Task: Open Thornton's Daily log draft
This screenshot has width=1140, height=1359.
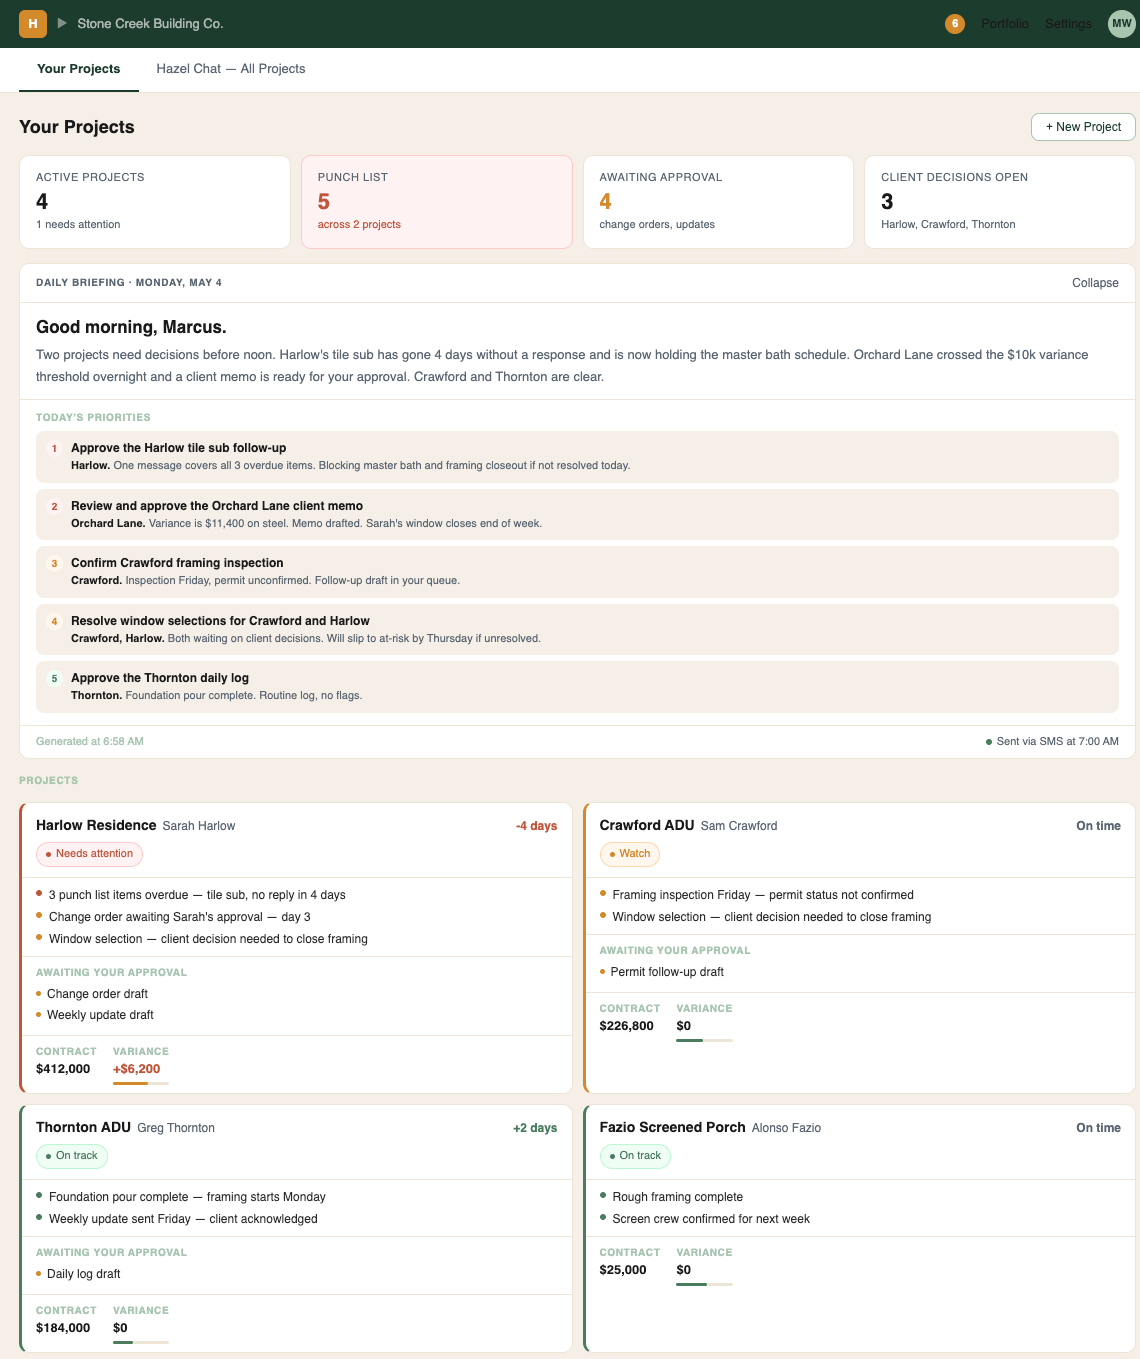Action: (x=83, y=1274)
